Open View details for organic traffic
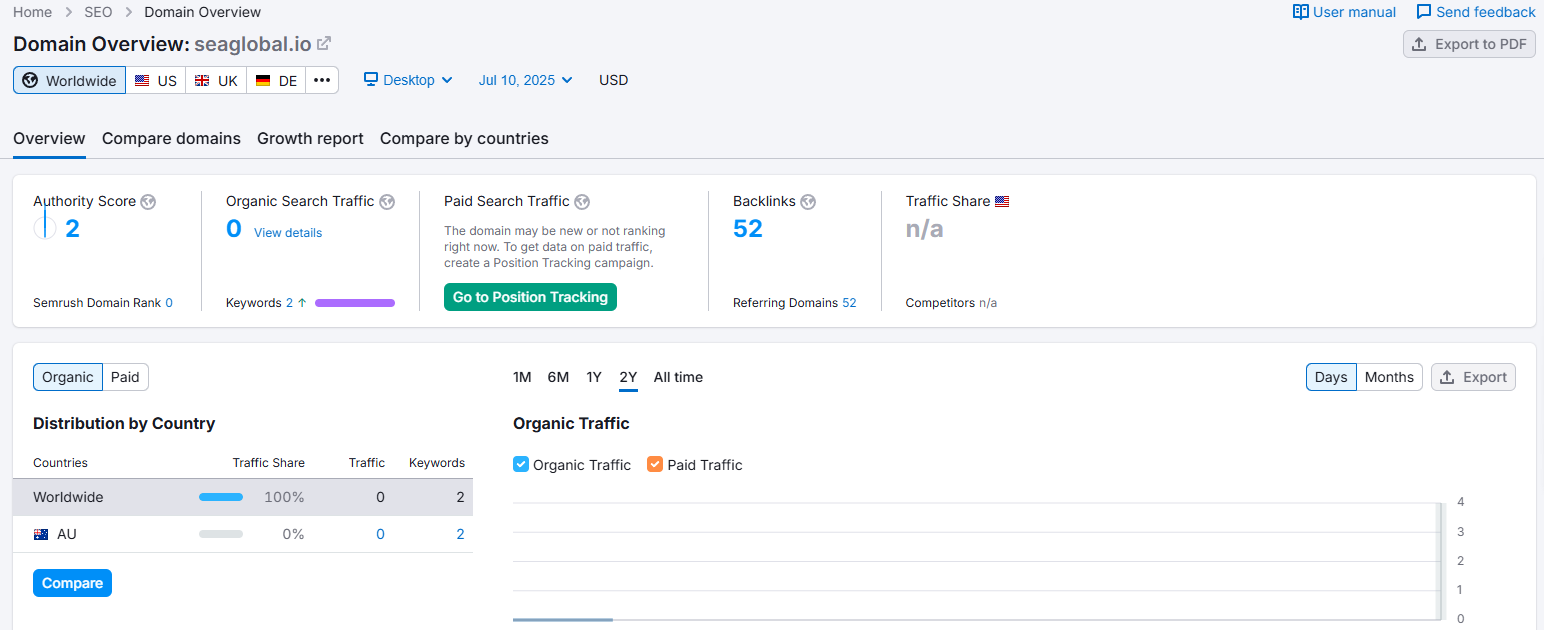 click(288, 233)
